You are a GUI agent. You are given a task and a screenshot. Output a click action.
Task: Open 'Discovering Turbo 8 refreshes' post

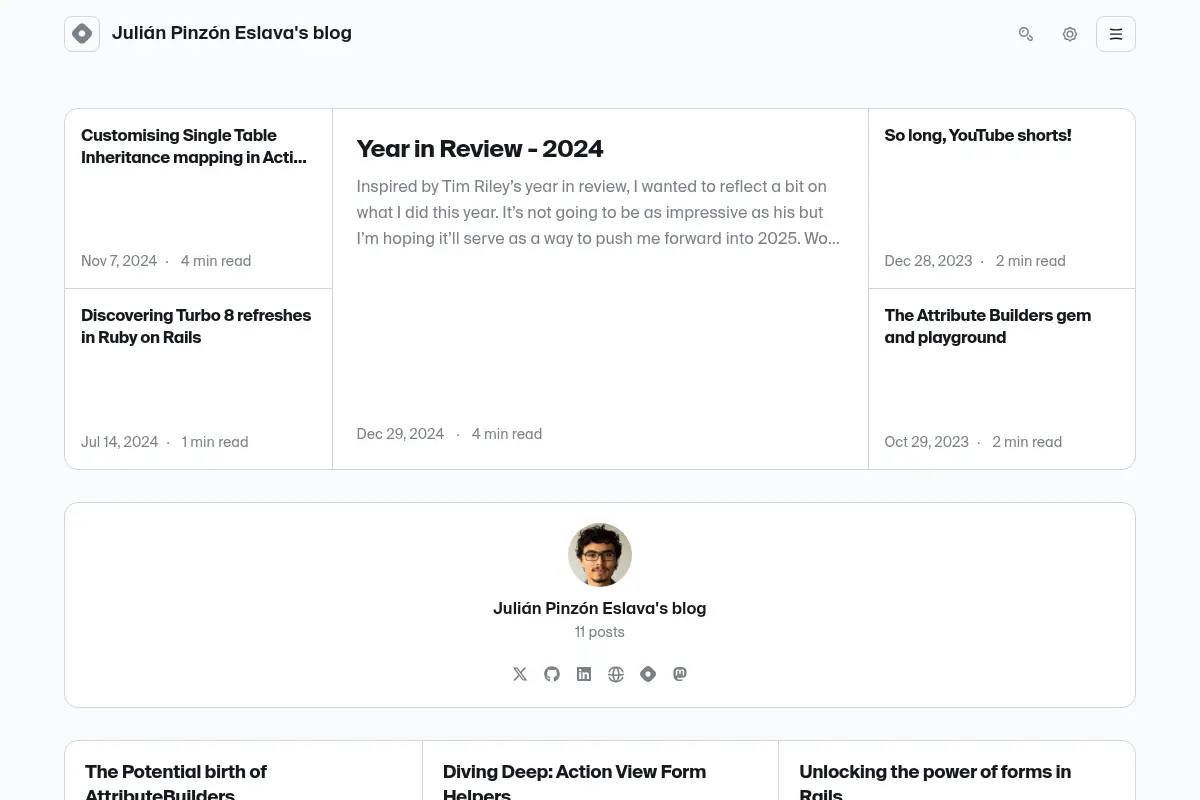[196, 326]
